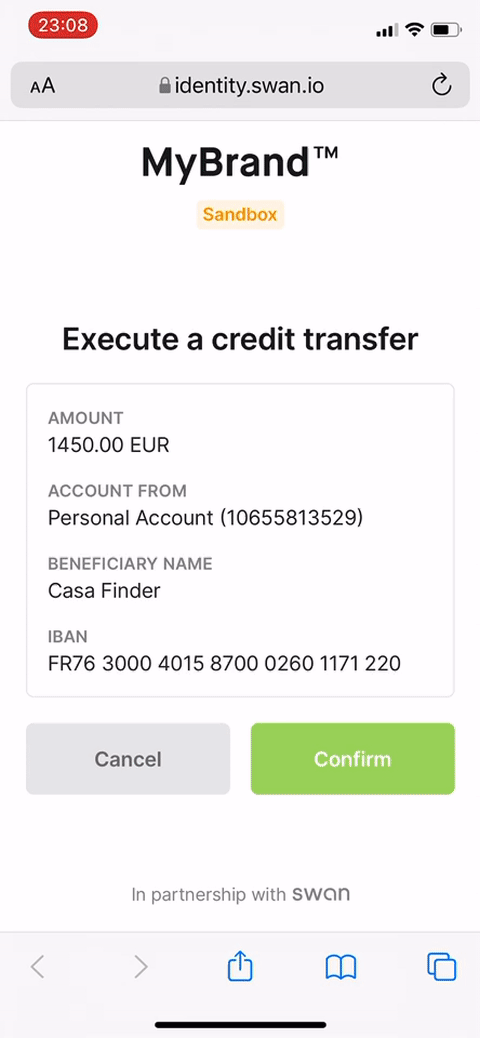Cancel the credit transfer
Viewport: 480px width, 1038px height.
pyautogui.click(x=128, y=759)
